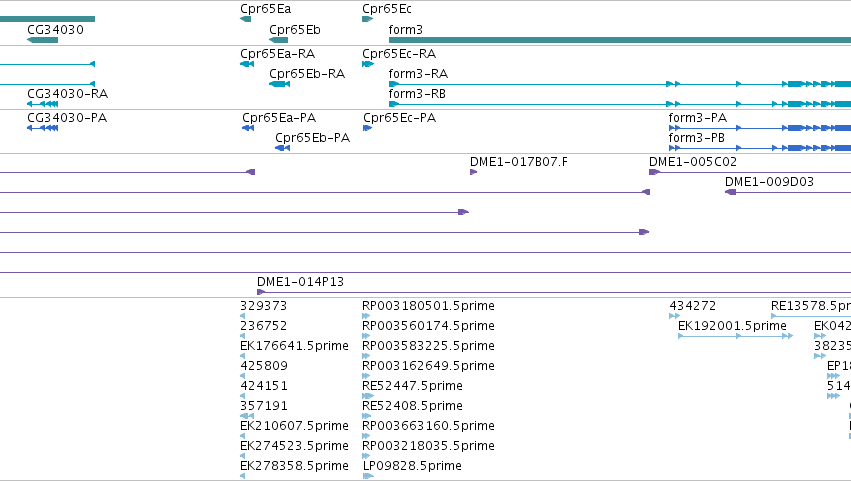Click the Cpr65Ea gene arrow glyph
The width and height of the screenshot is (851, 481).
pyautogui.click(x=245, y=20)
